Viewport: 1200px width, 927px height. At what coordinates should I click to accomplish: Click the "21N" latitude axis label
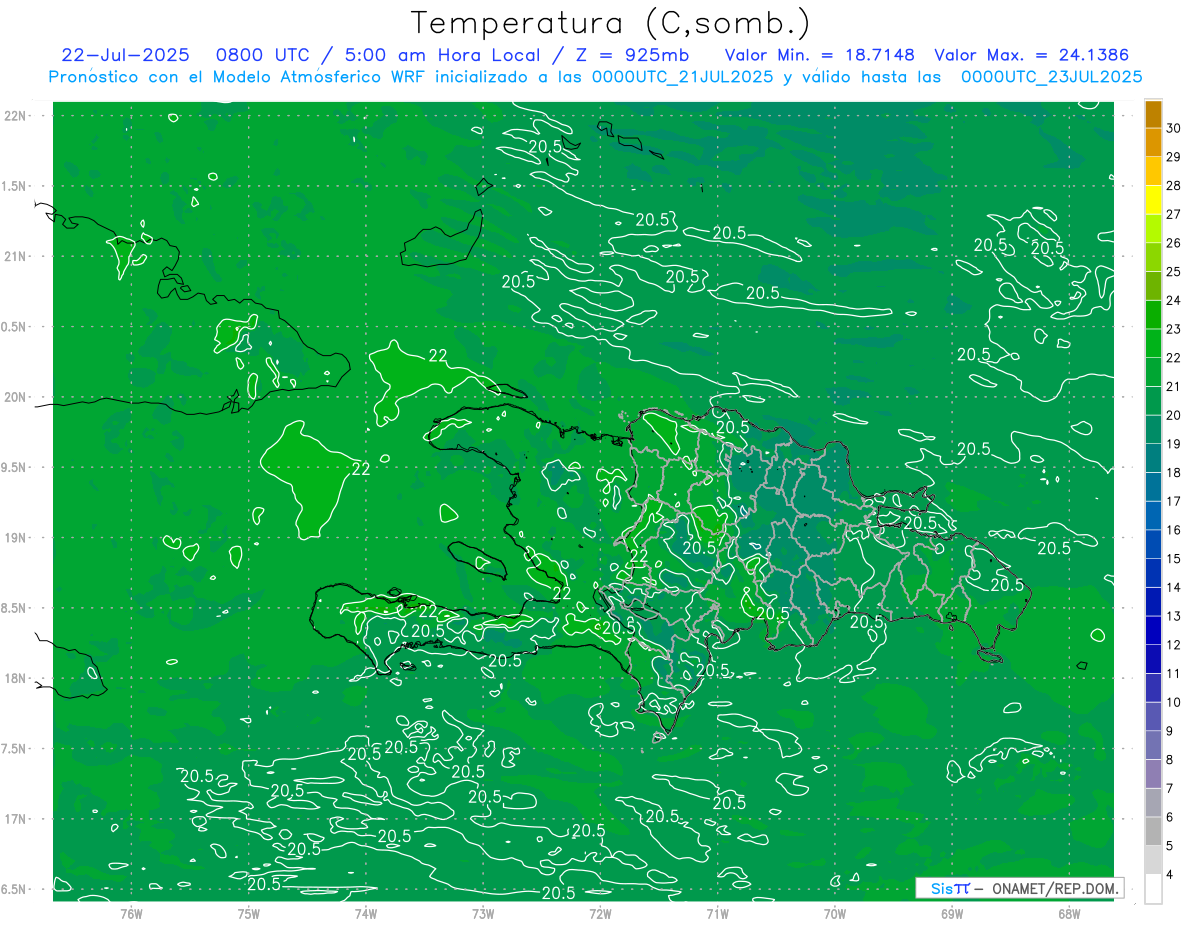[14, 257]
